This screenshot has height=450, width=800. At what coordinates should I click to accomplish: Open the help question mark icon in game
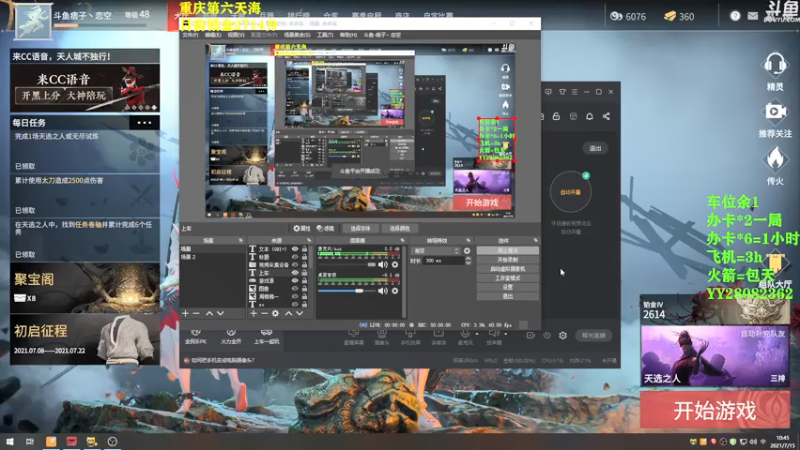735,16
